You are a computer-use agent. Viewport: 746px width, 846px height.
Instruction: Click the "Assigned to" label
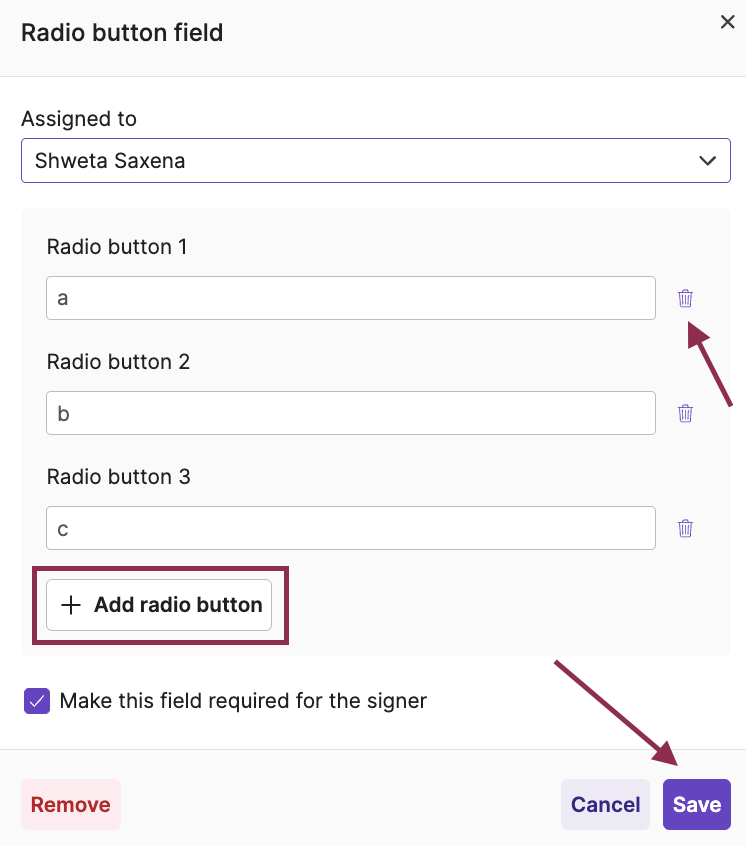click(79, 119)
